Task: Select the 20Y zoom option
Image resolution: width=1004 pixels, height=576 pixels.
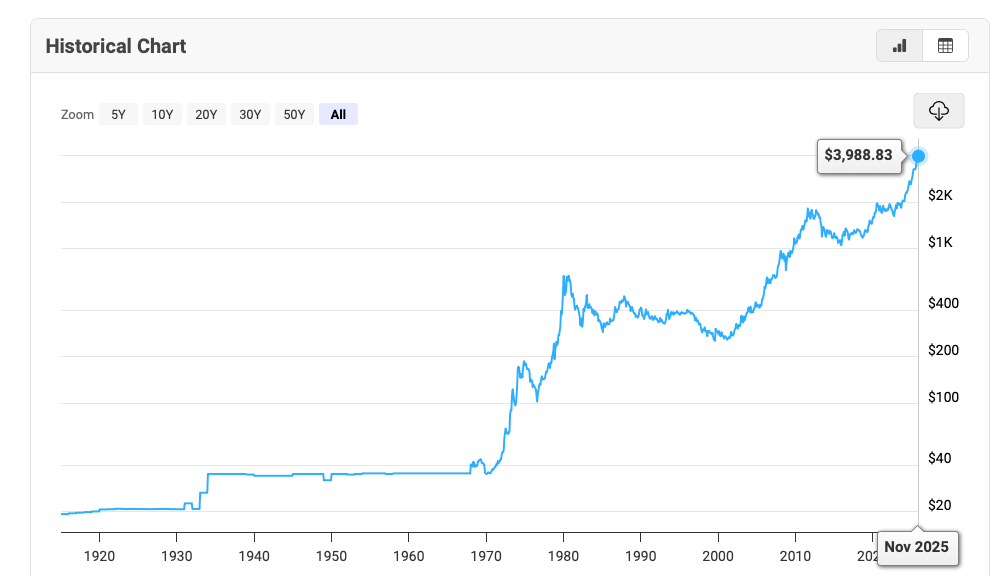Action: pyautogui.click(x=206, y=114)
